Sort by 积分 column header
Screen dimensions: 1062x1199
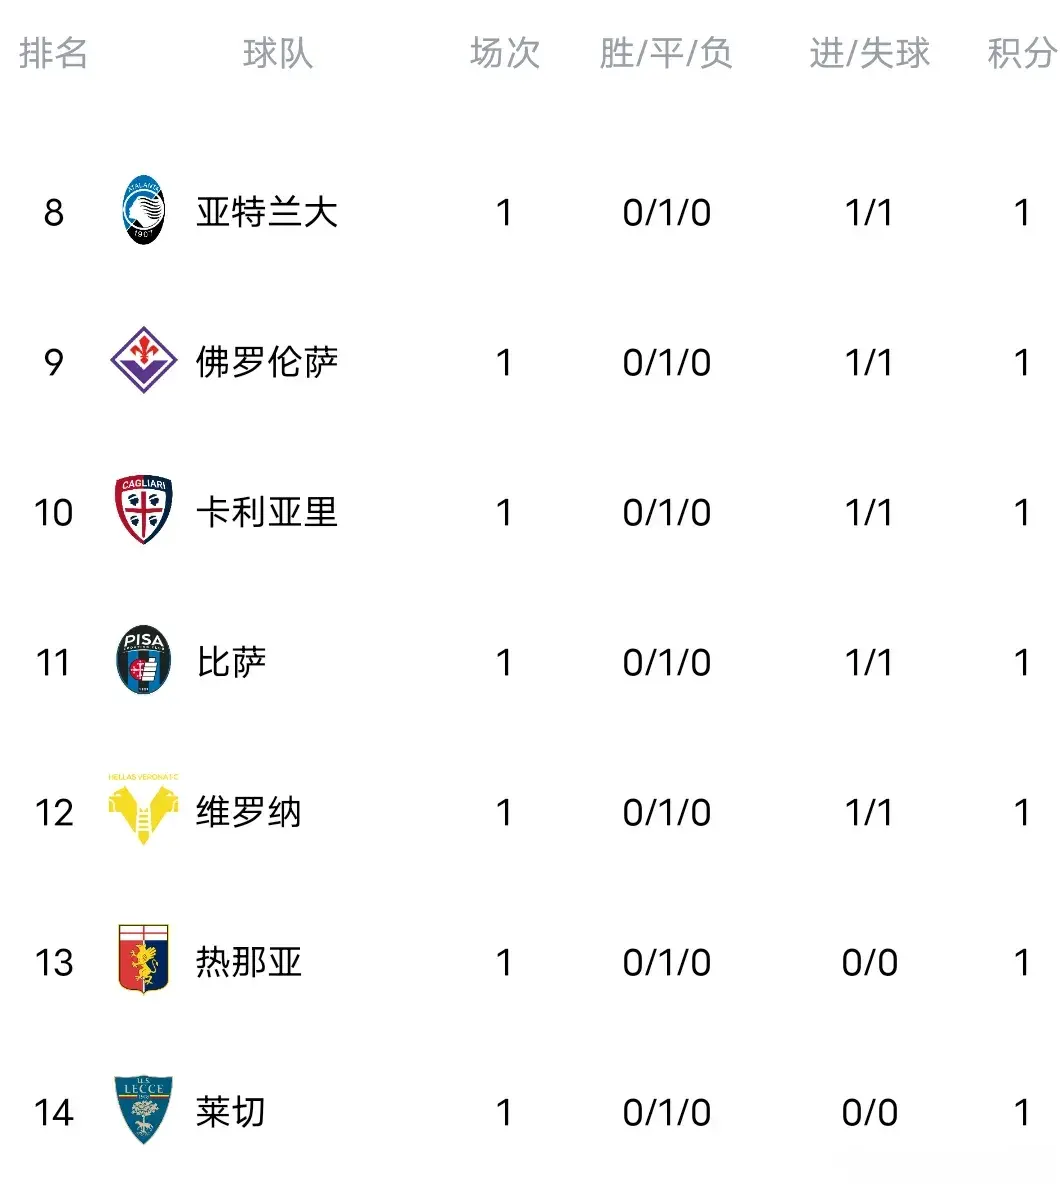point(1022,54)
